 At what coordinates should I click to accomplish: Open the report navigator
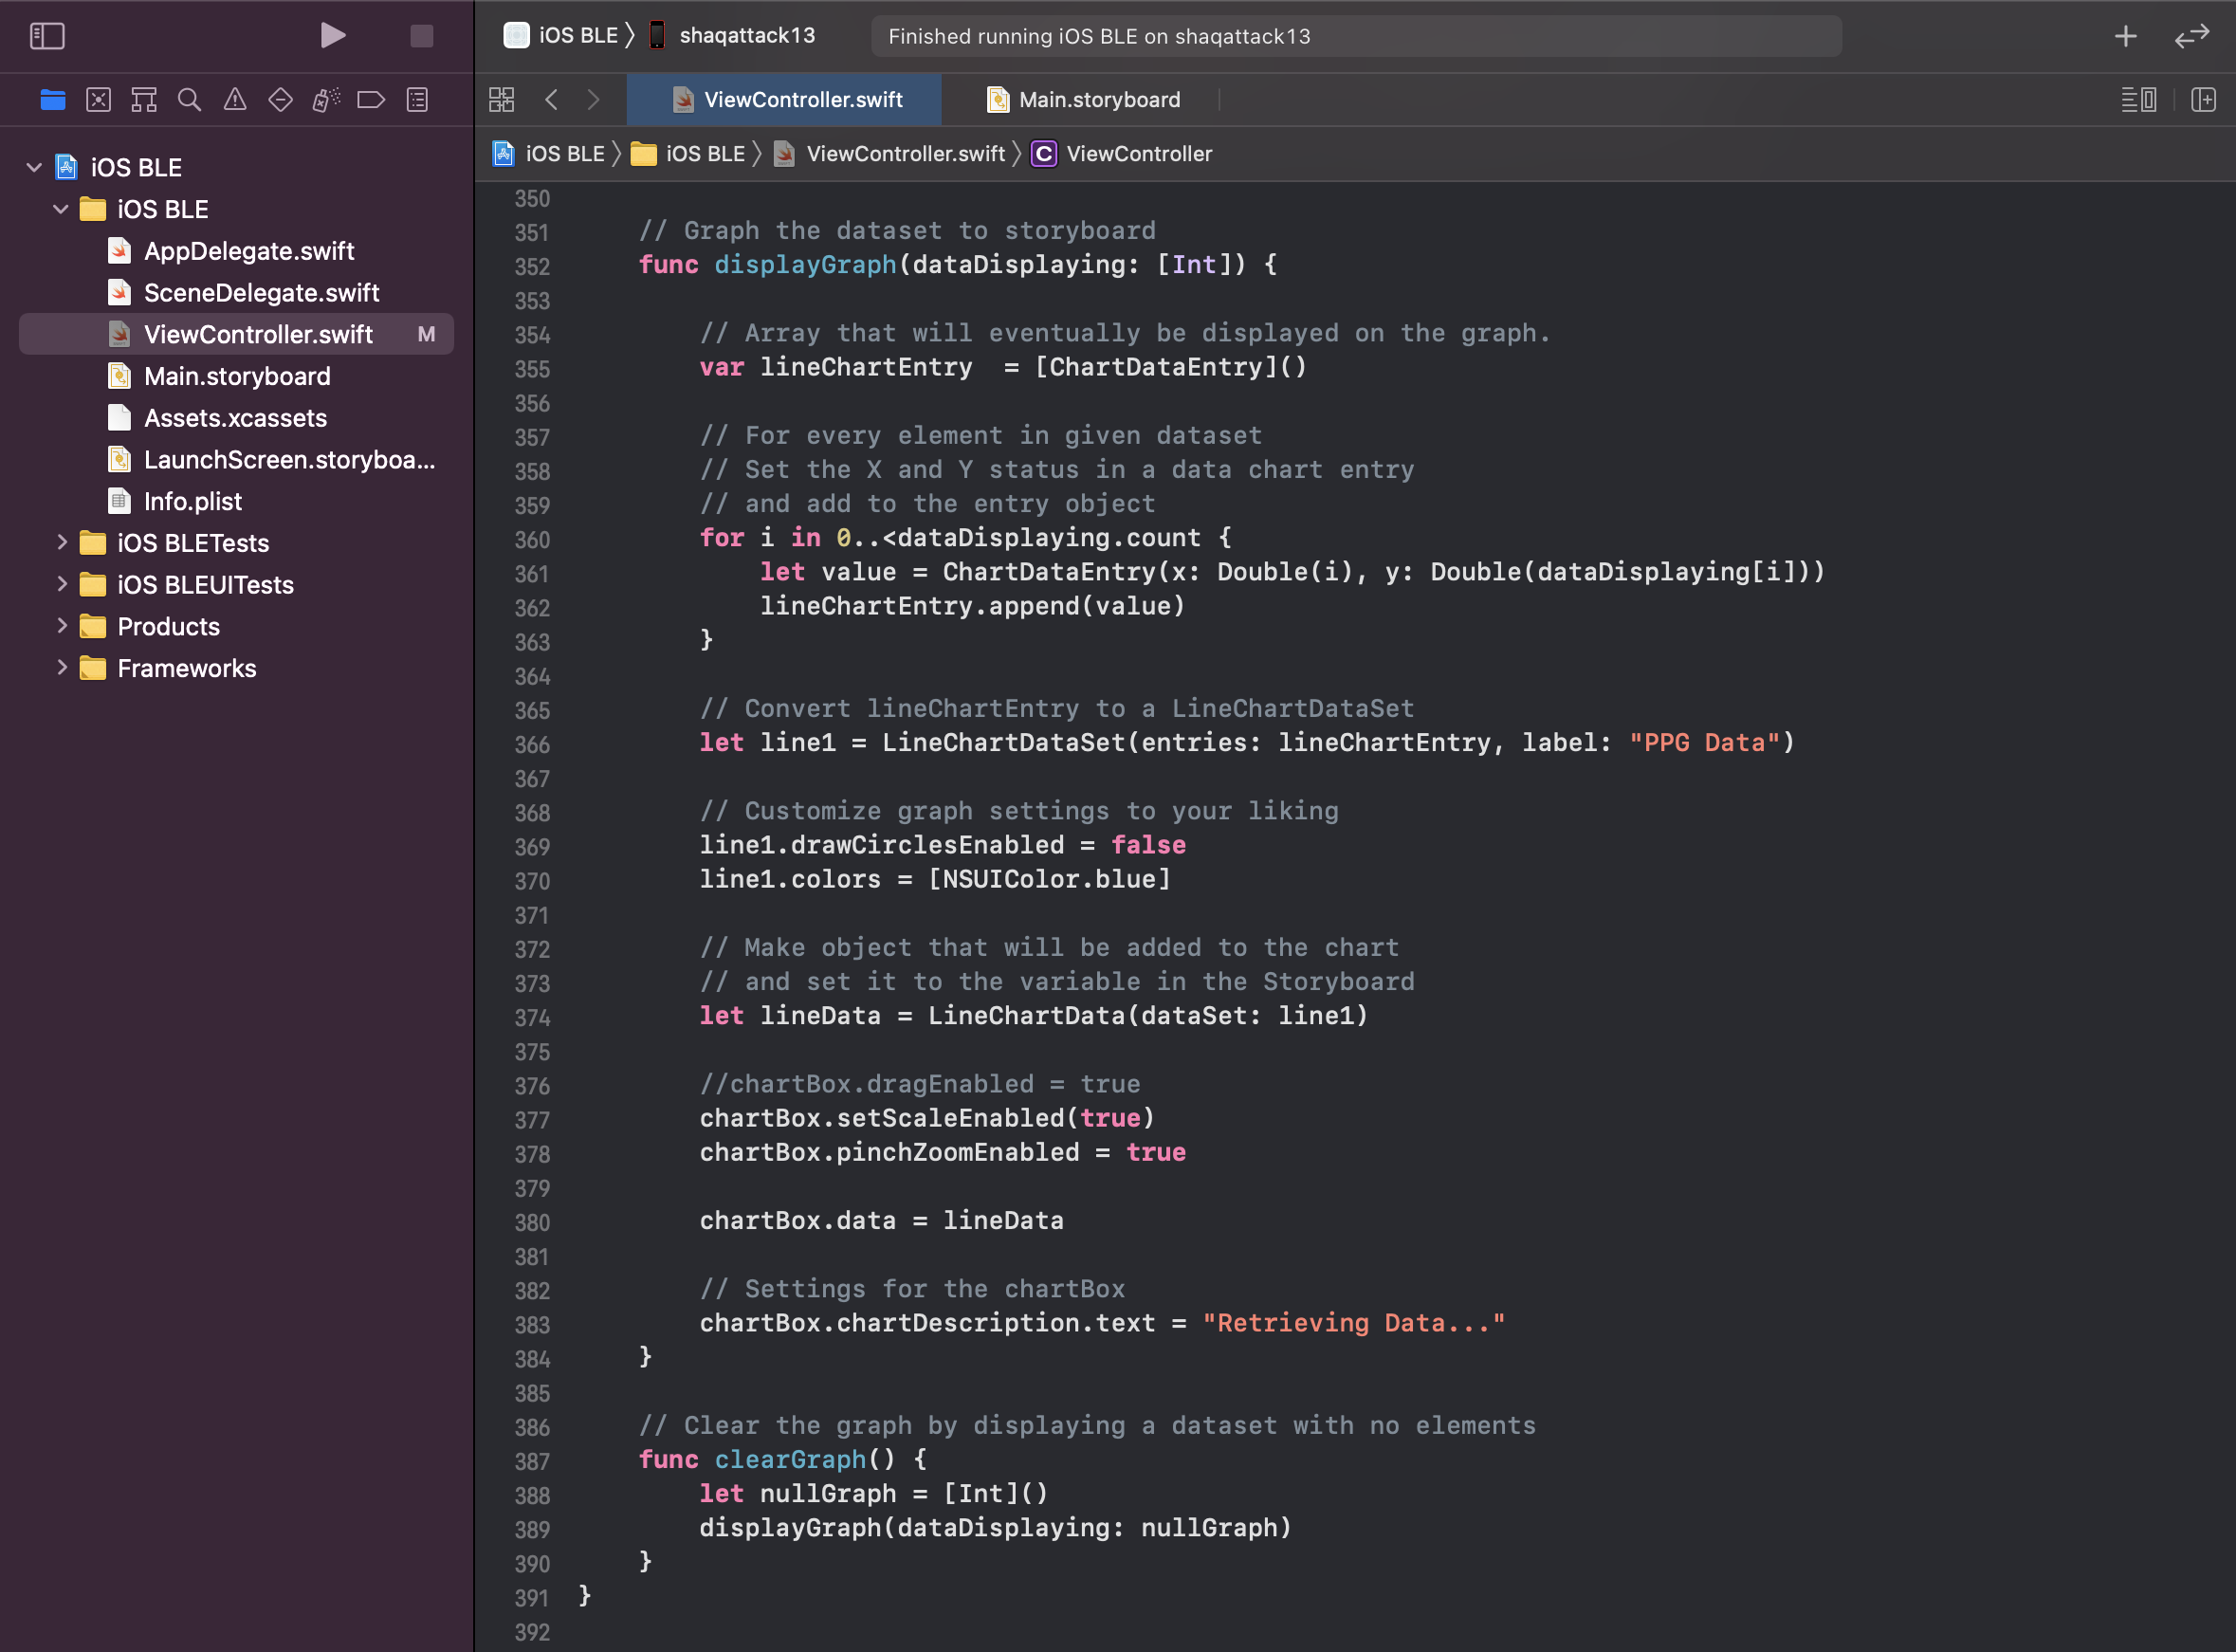pyautogui.click(x=417, y=99)
